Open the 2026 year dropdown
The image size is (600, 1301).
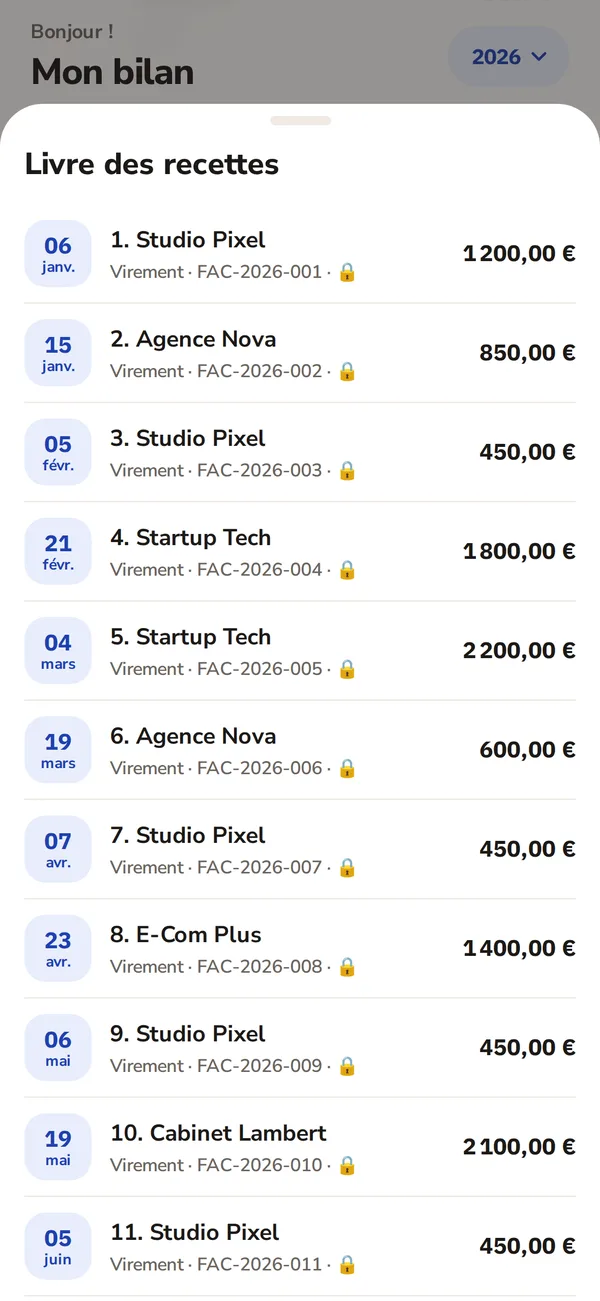click(x=508, y=57)
